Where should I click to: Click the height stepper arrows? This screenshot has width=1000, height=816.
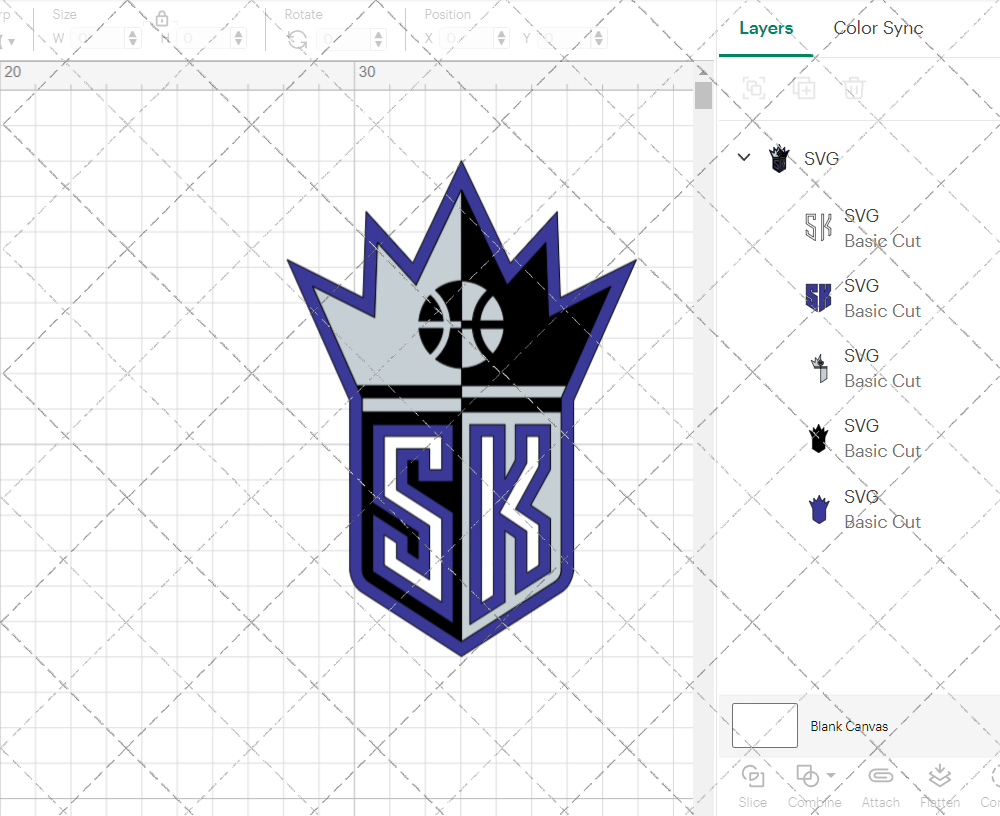coord(239,39)
